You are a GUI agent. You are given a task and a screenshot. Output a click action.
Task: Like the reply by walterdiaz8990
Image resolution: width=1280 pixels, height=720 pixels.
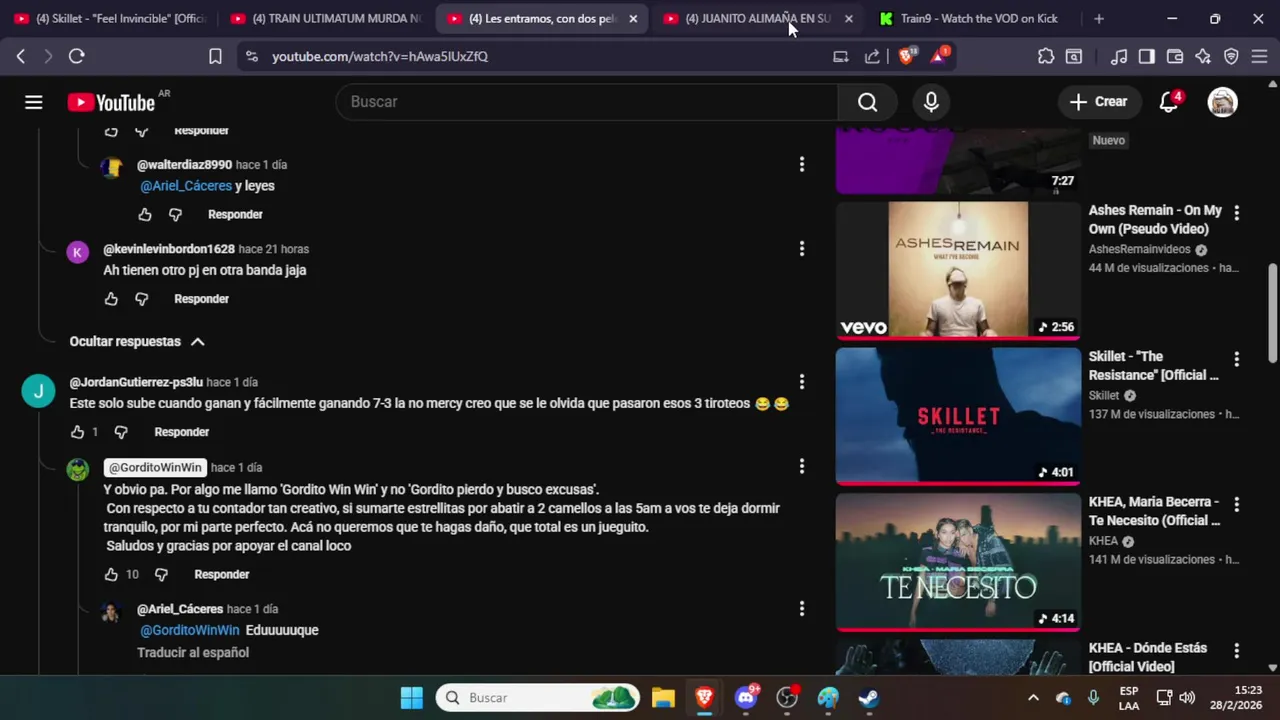tap(145, 215)
